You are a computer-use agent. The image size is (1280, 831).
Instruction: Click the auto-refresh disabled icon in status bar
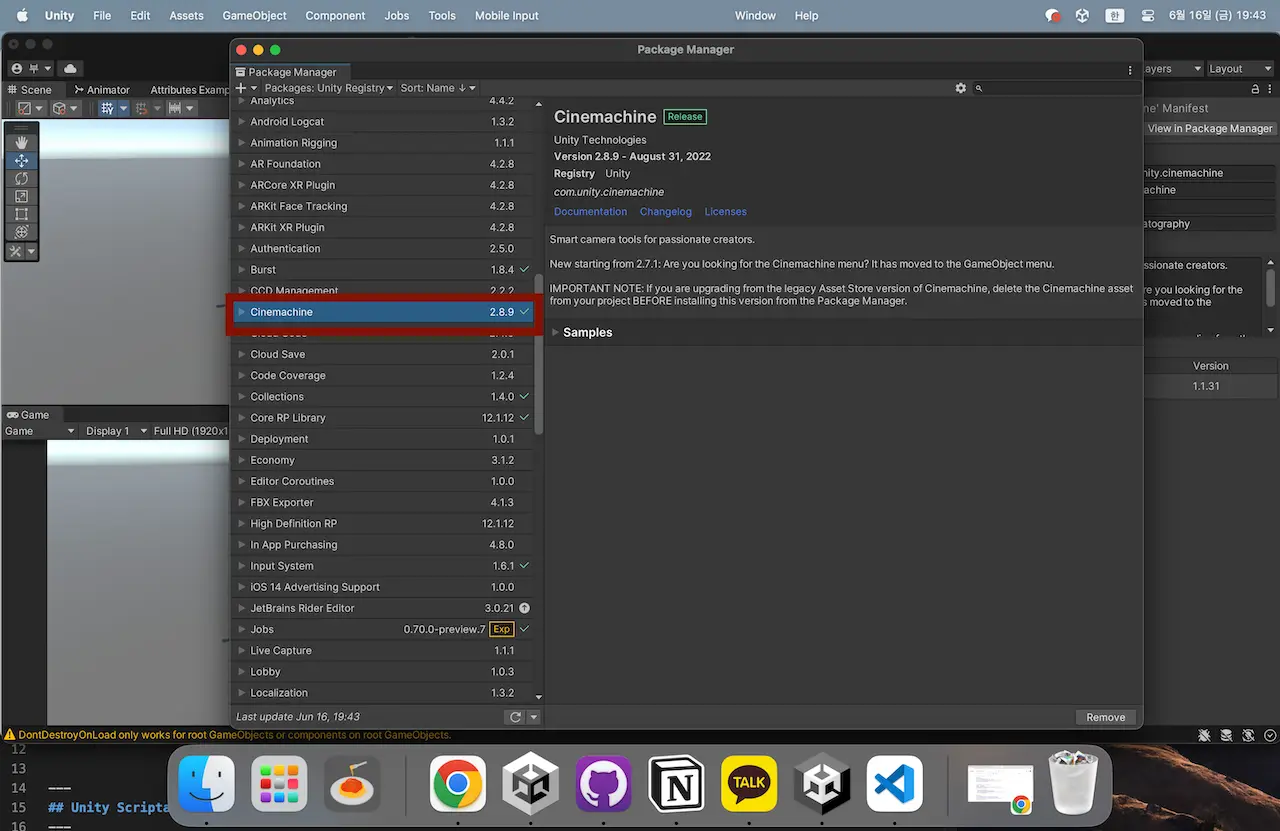[1247, 735]
